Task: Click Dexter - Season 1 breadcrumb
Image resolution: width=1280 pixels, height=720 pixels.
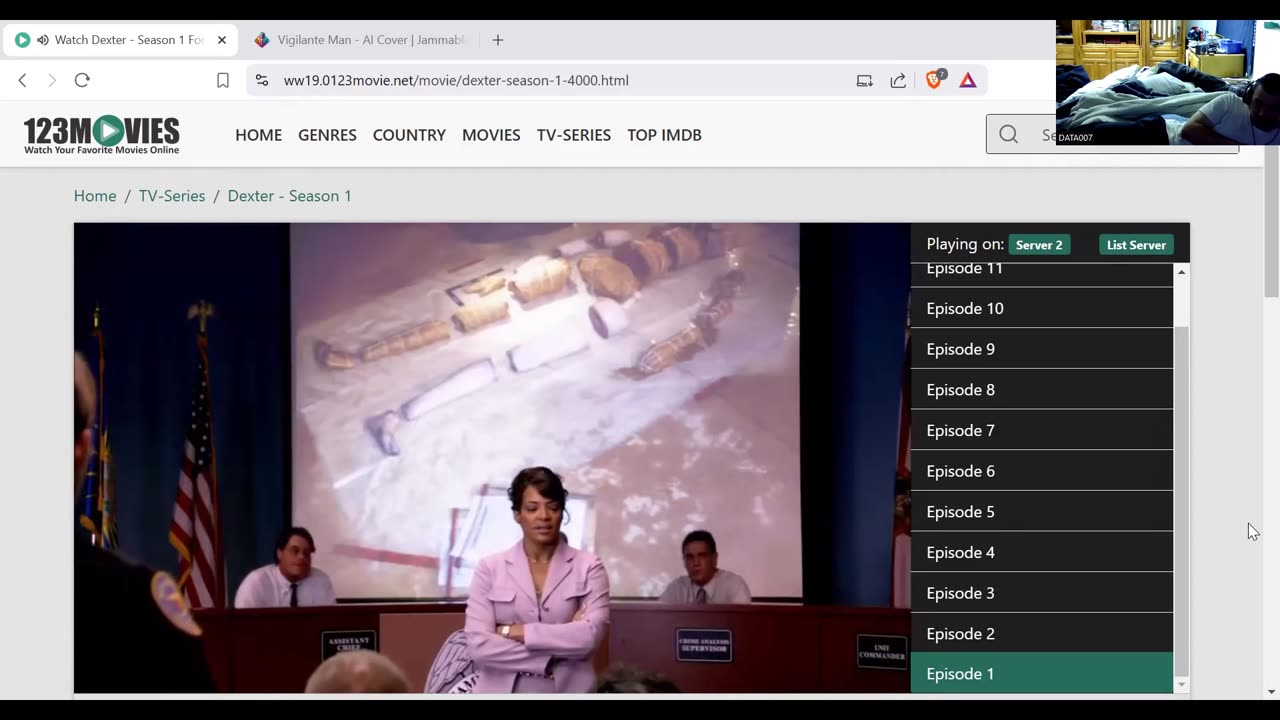Action: coord(289,196)
